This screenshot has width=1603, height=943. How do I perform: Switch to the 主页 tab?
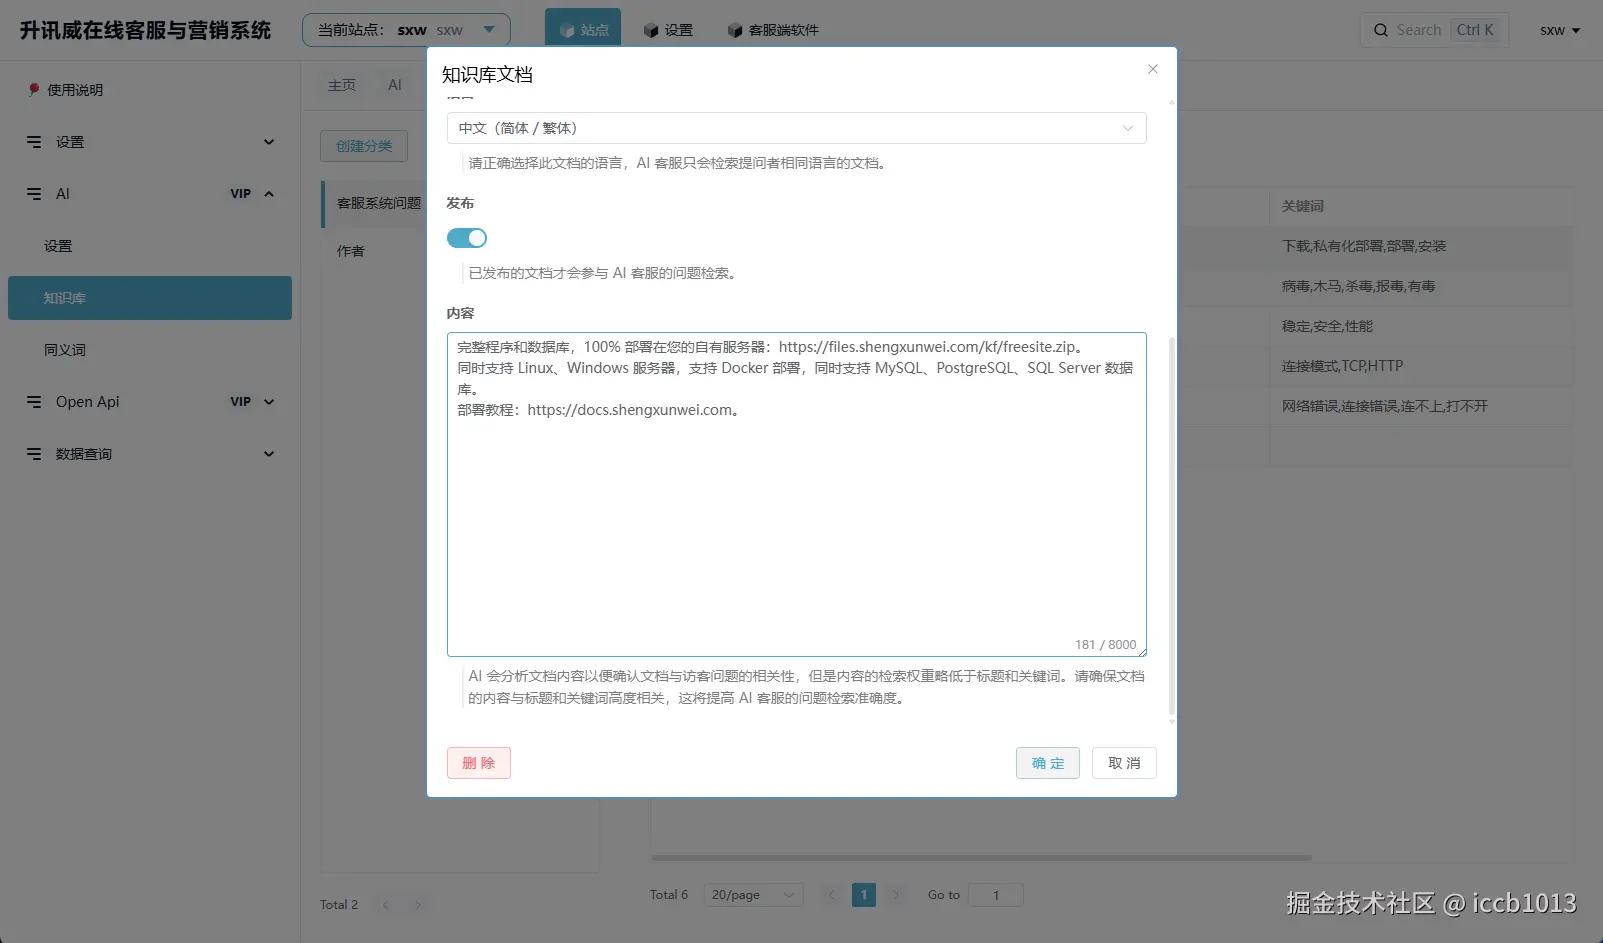tap(341, 85)
